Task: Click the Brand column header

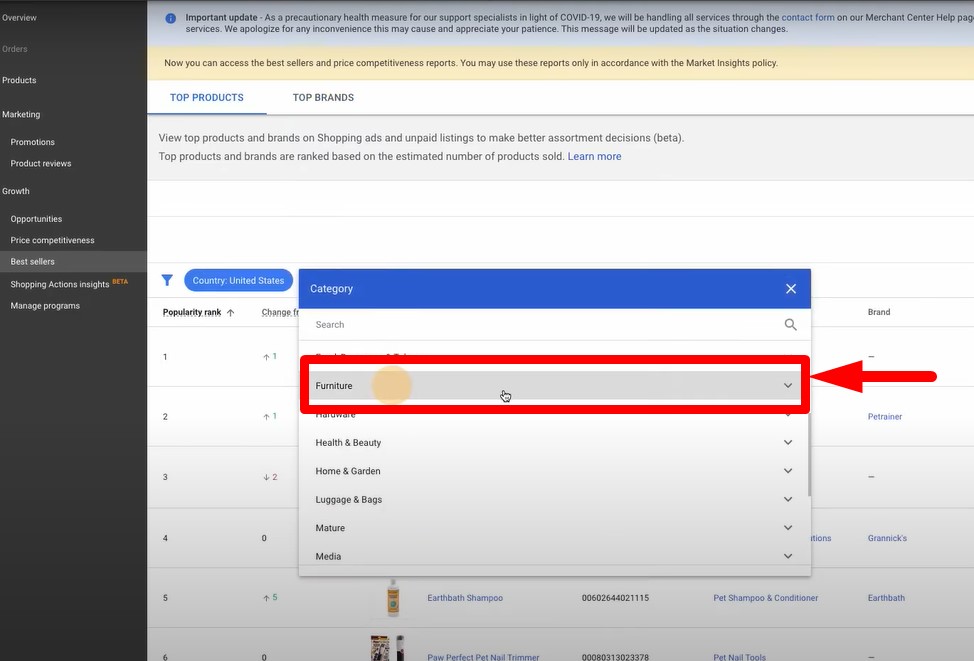Action: click(878, 312)
